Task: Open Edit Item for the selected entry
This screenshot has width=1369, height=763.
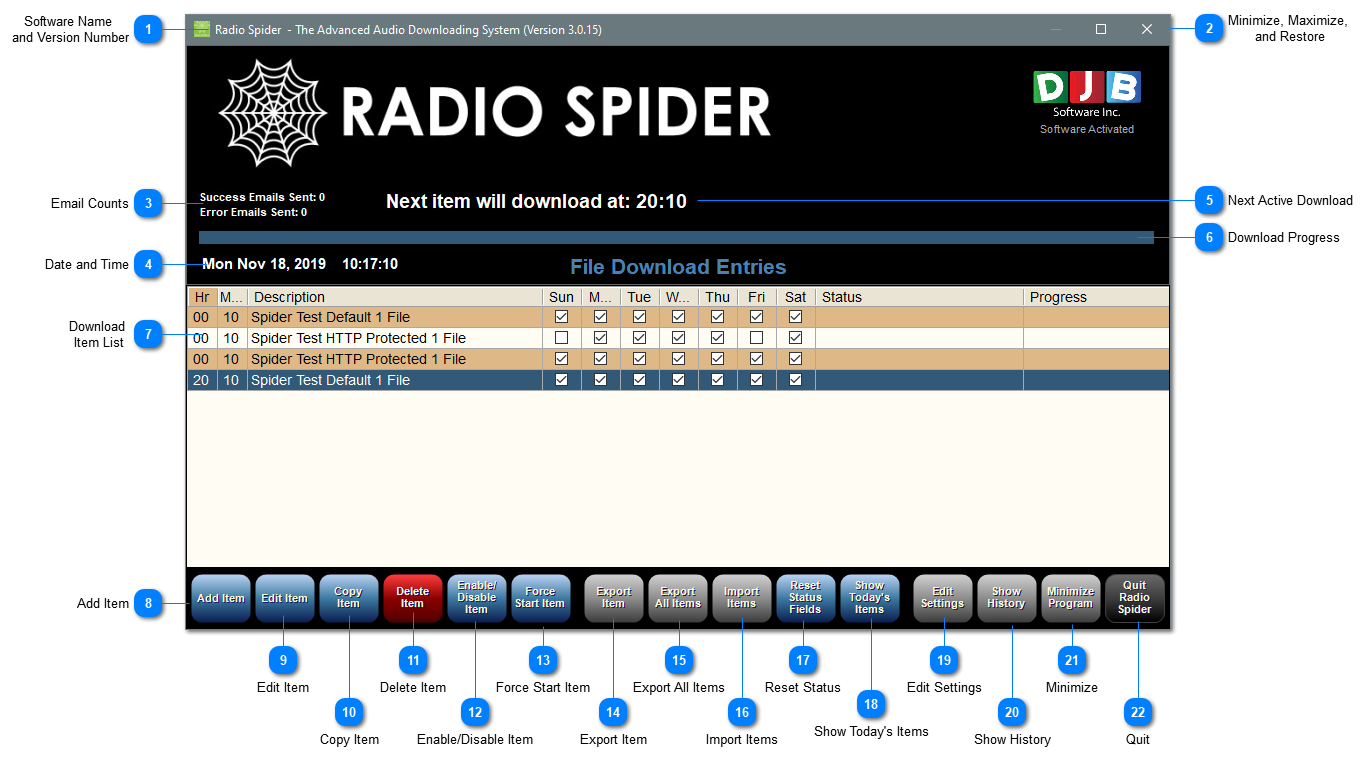Action: click(284, 599)
